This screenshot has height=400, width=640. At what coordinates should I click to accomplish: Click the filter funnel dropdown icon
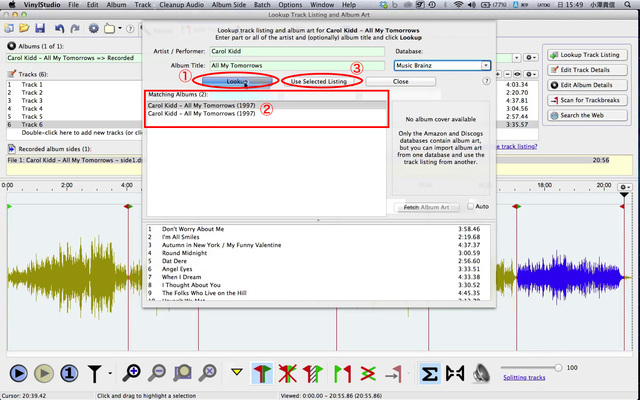98,373
